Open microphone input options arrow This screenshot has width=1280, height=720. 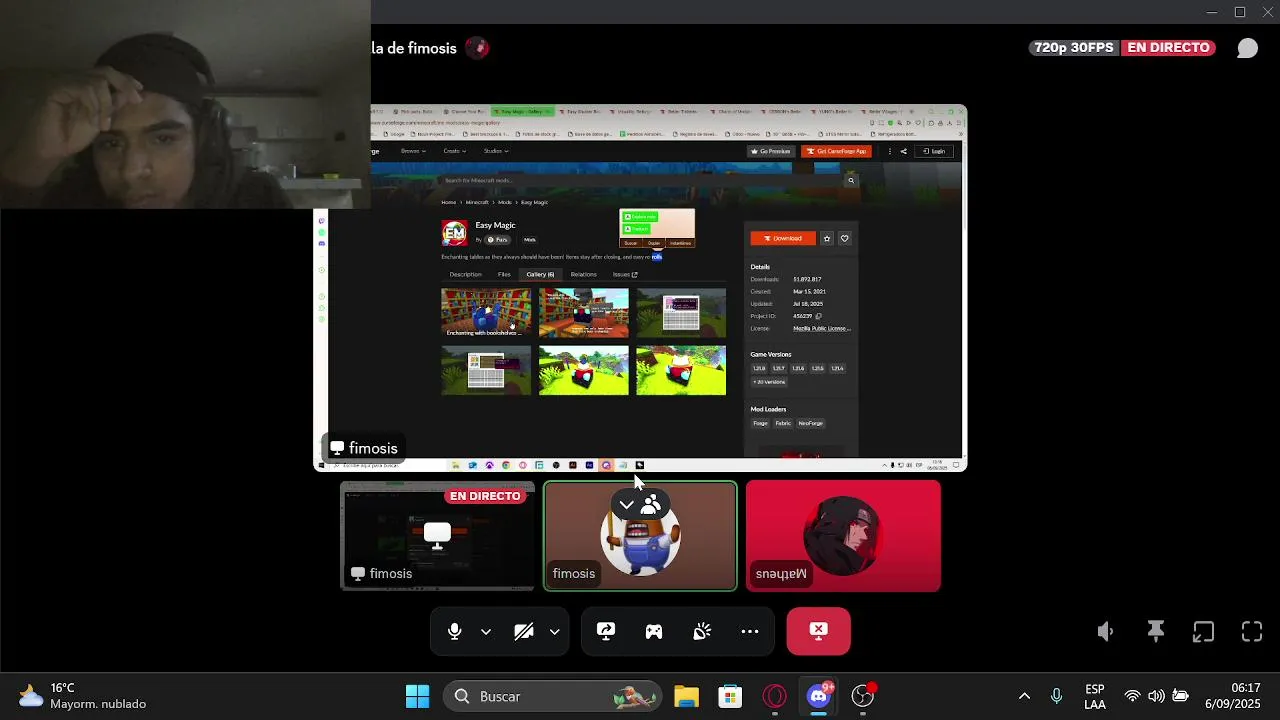486,632
